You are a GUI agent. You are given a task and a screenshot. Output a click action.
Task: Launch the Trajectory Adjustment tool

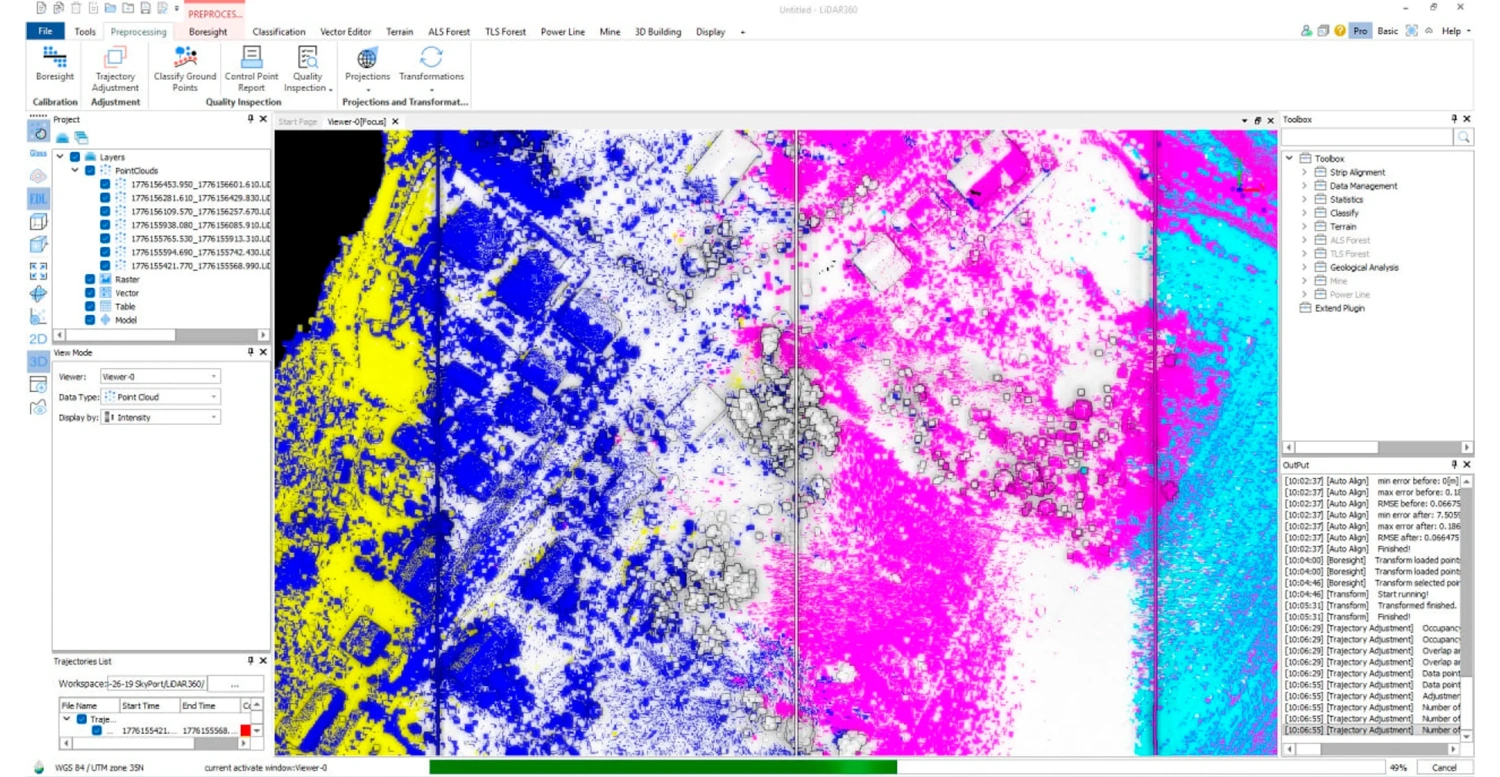click(115, 67)
